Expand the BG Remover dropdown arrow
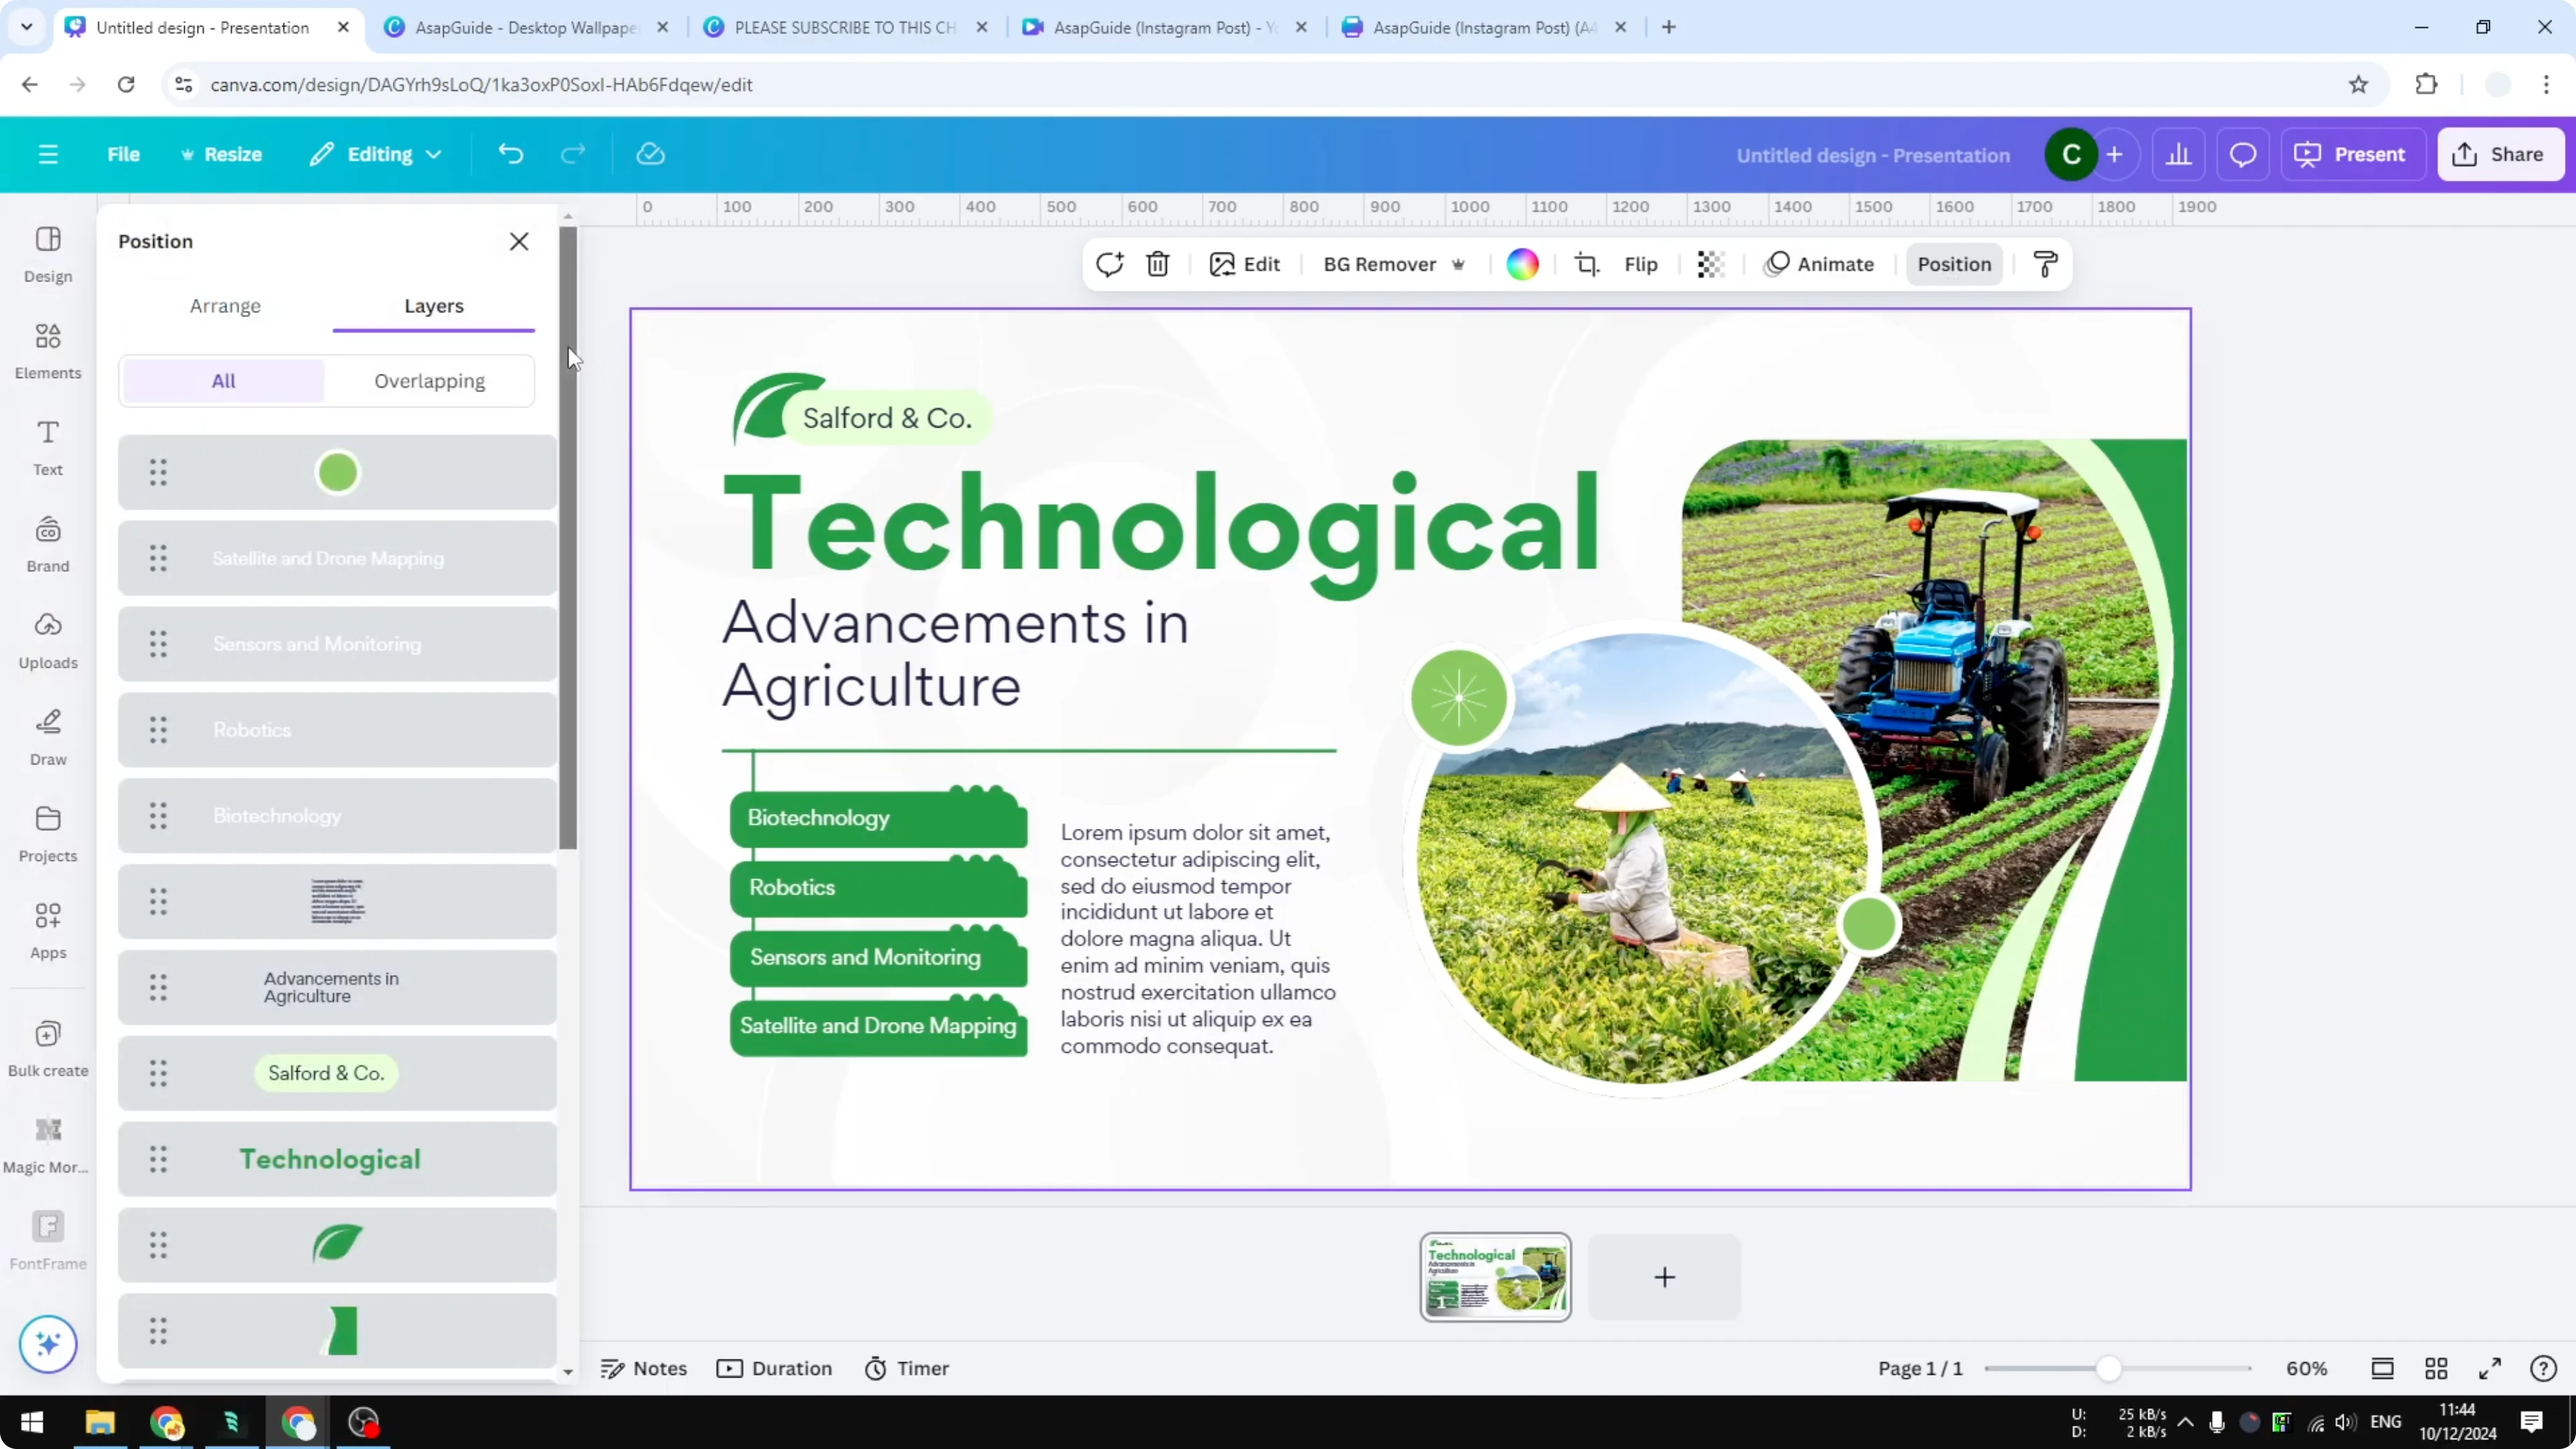The height and width of the screenshot is (1449, 2576). tap(1459, 264)
